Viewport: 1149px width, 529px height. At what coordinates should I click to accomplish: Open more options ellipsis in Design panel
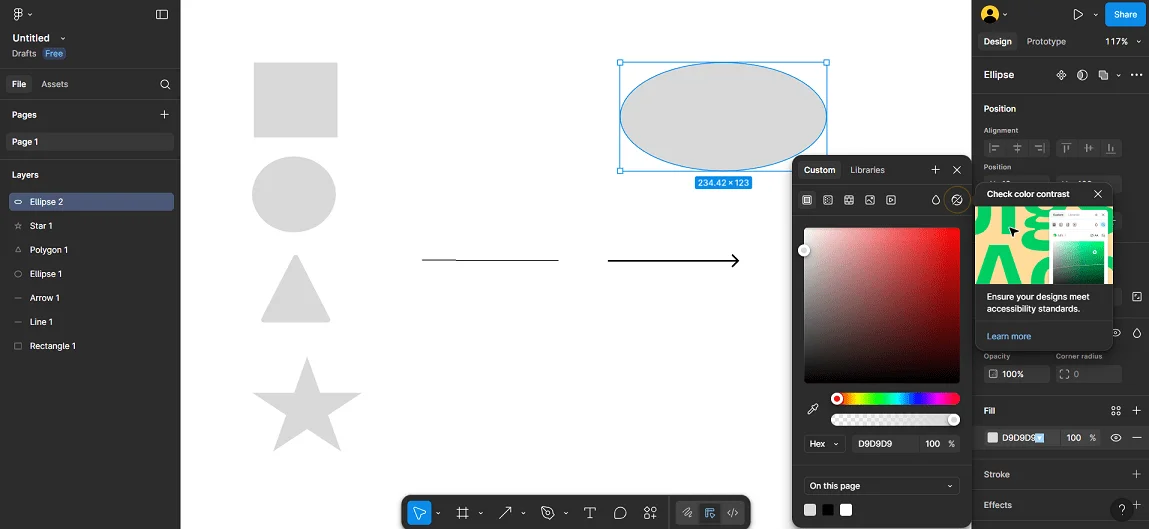[x=1137, y=75]
